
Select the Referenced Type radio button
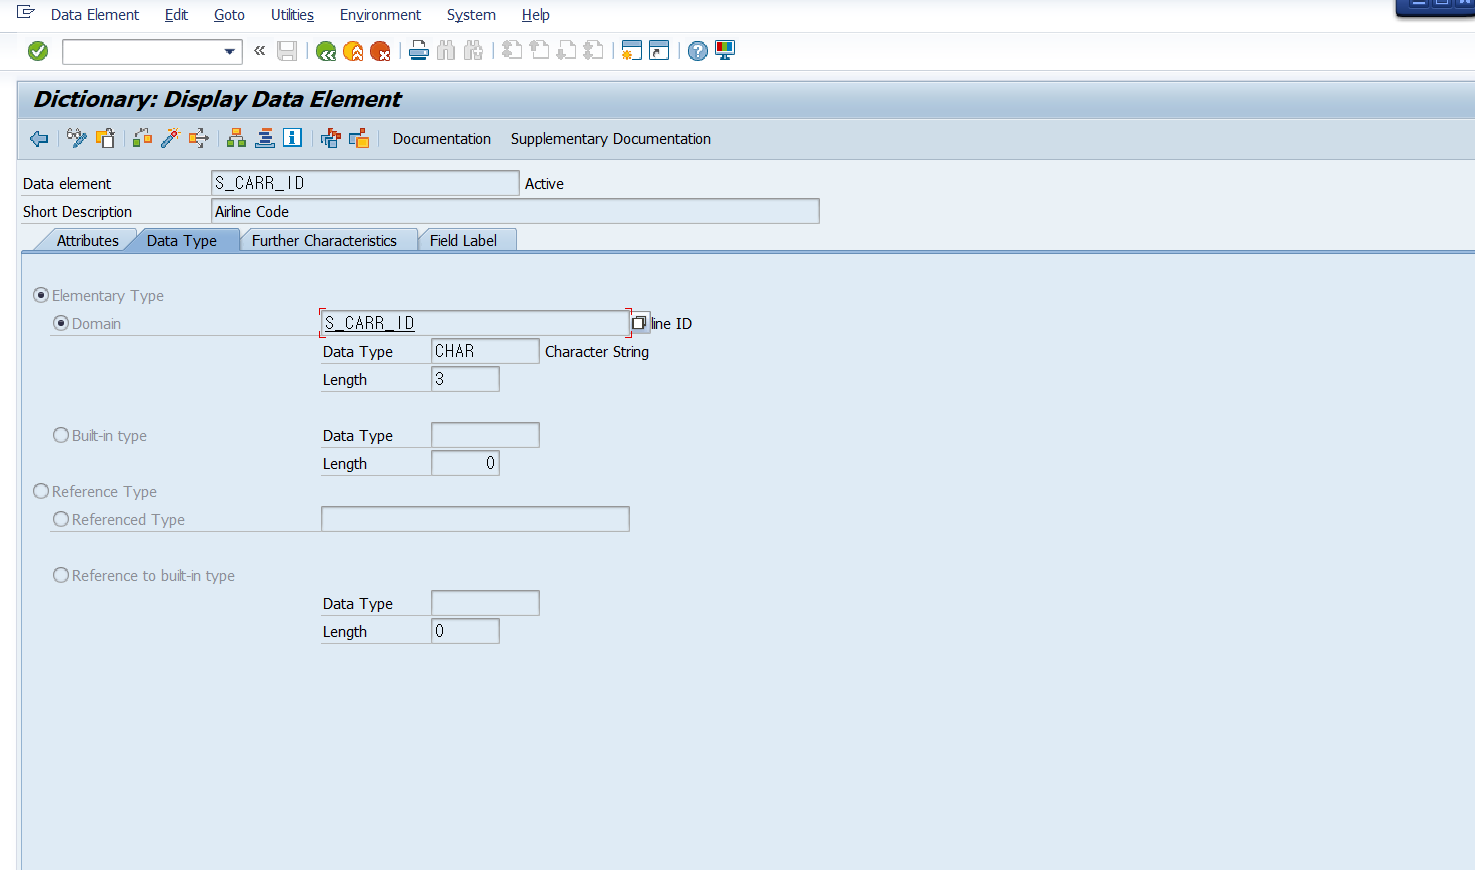click(61, 519)
